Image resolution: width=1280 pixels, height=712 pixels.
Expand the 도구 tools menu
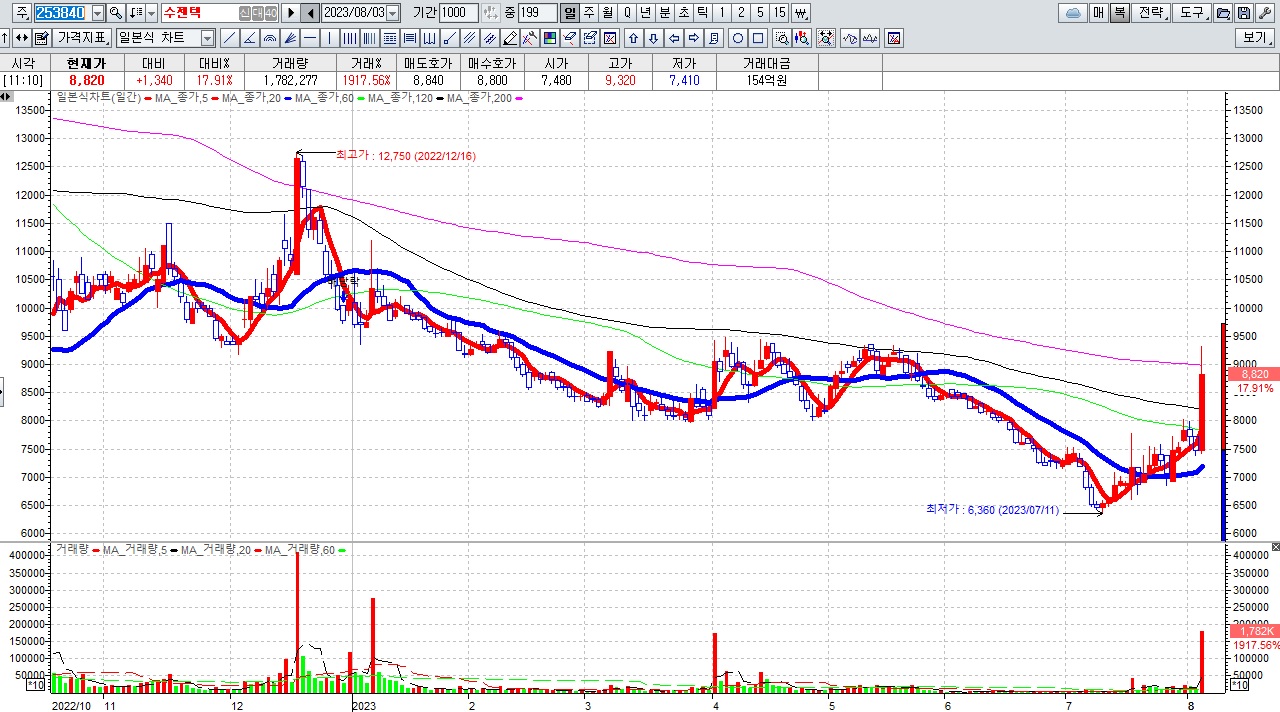pos(1192,13)
